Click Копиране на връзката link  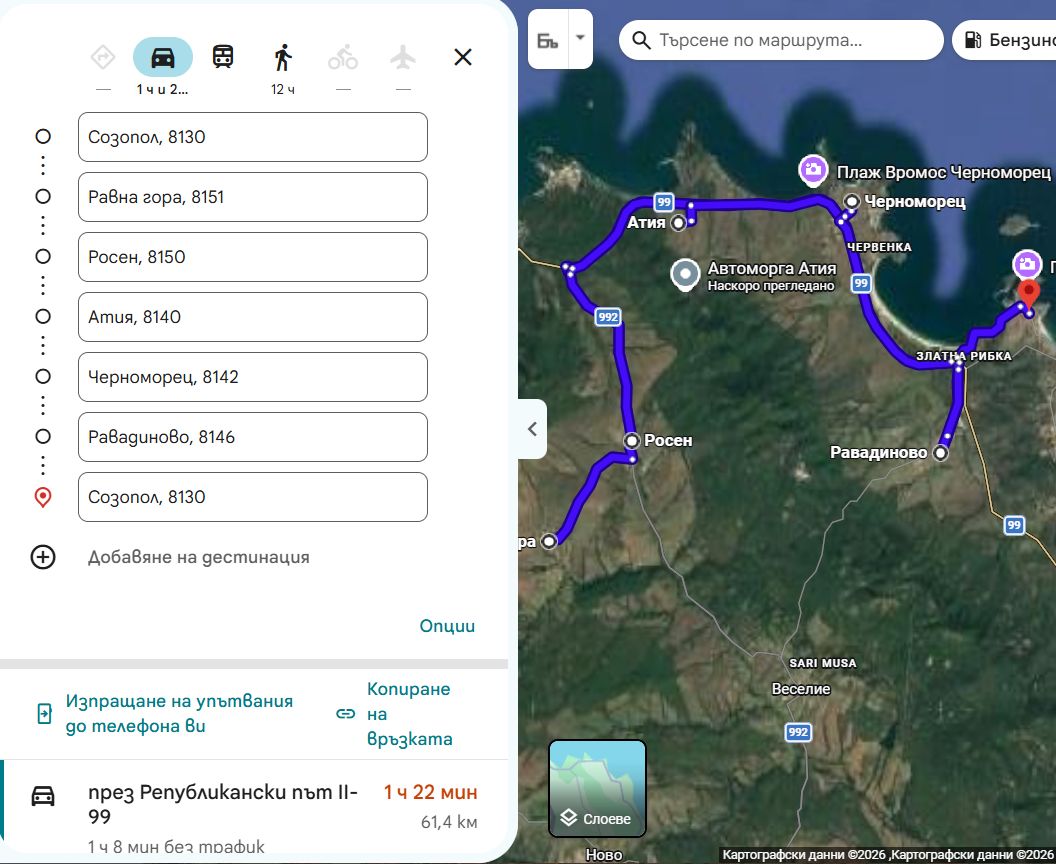pos(409,714)
